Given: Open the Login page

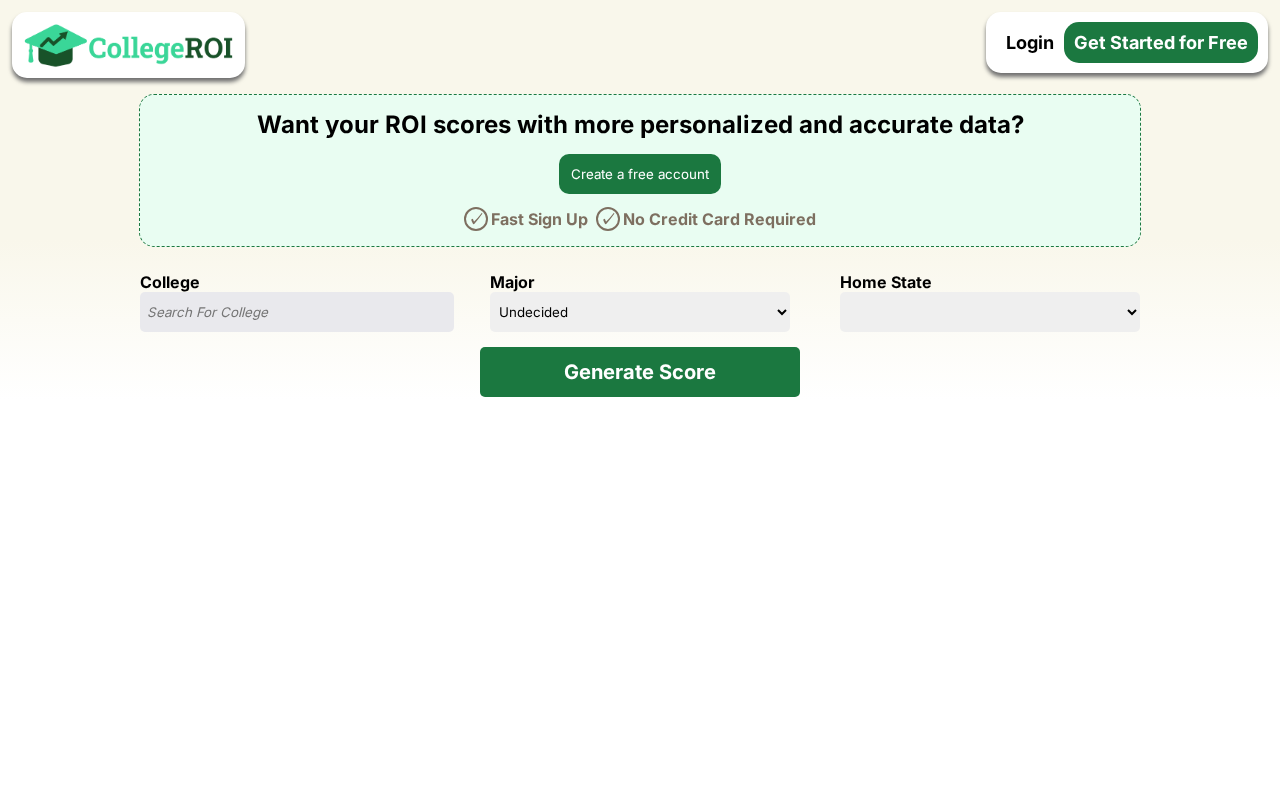Looking at the screenshot, I should pos(1029,43).
